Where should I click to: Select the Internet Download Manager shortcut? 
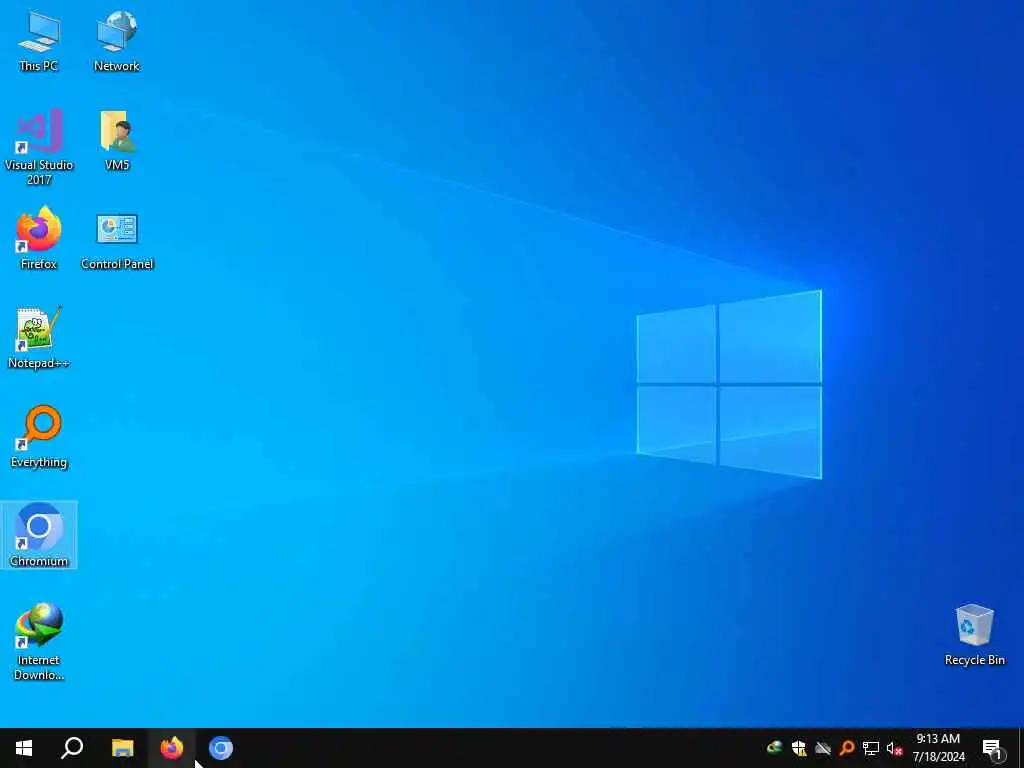coord(39,642)
